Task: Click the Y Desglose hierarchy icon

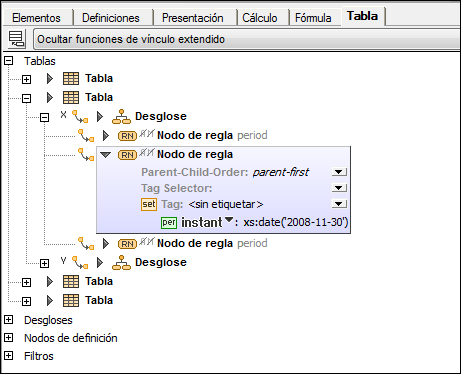Action: coord(121,262)
